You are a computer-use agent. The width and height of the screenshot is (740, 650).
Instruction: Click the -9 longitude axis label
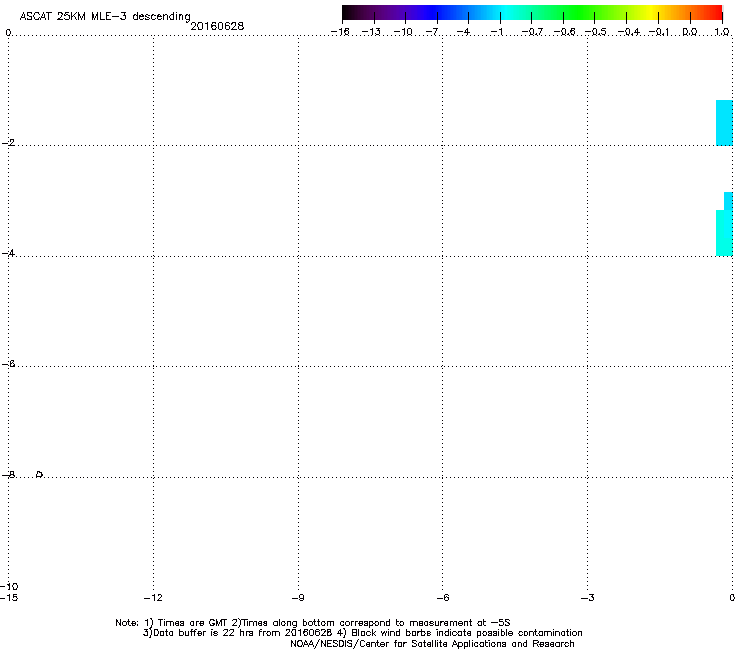tap(298, 598)
